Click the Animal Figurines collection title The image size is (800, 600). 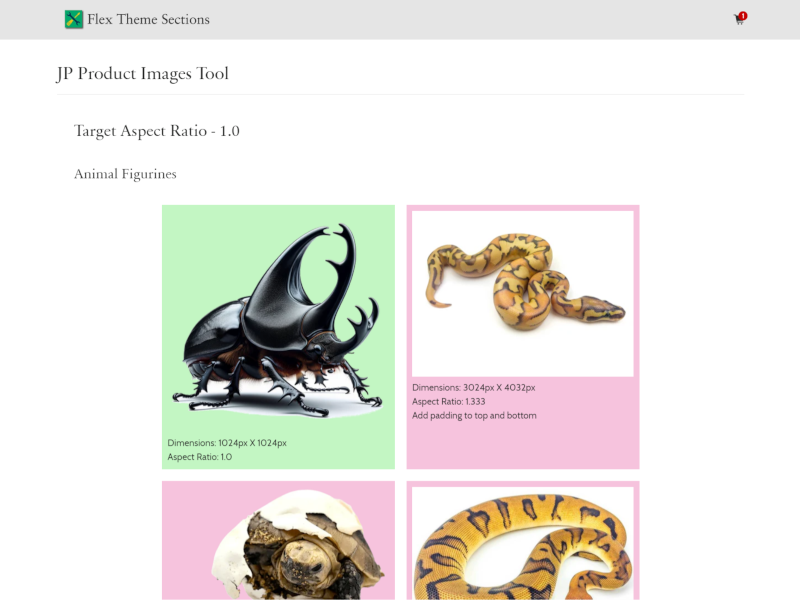(x=125, y=174)
